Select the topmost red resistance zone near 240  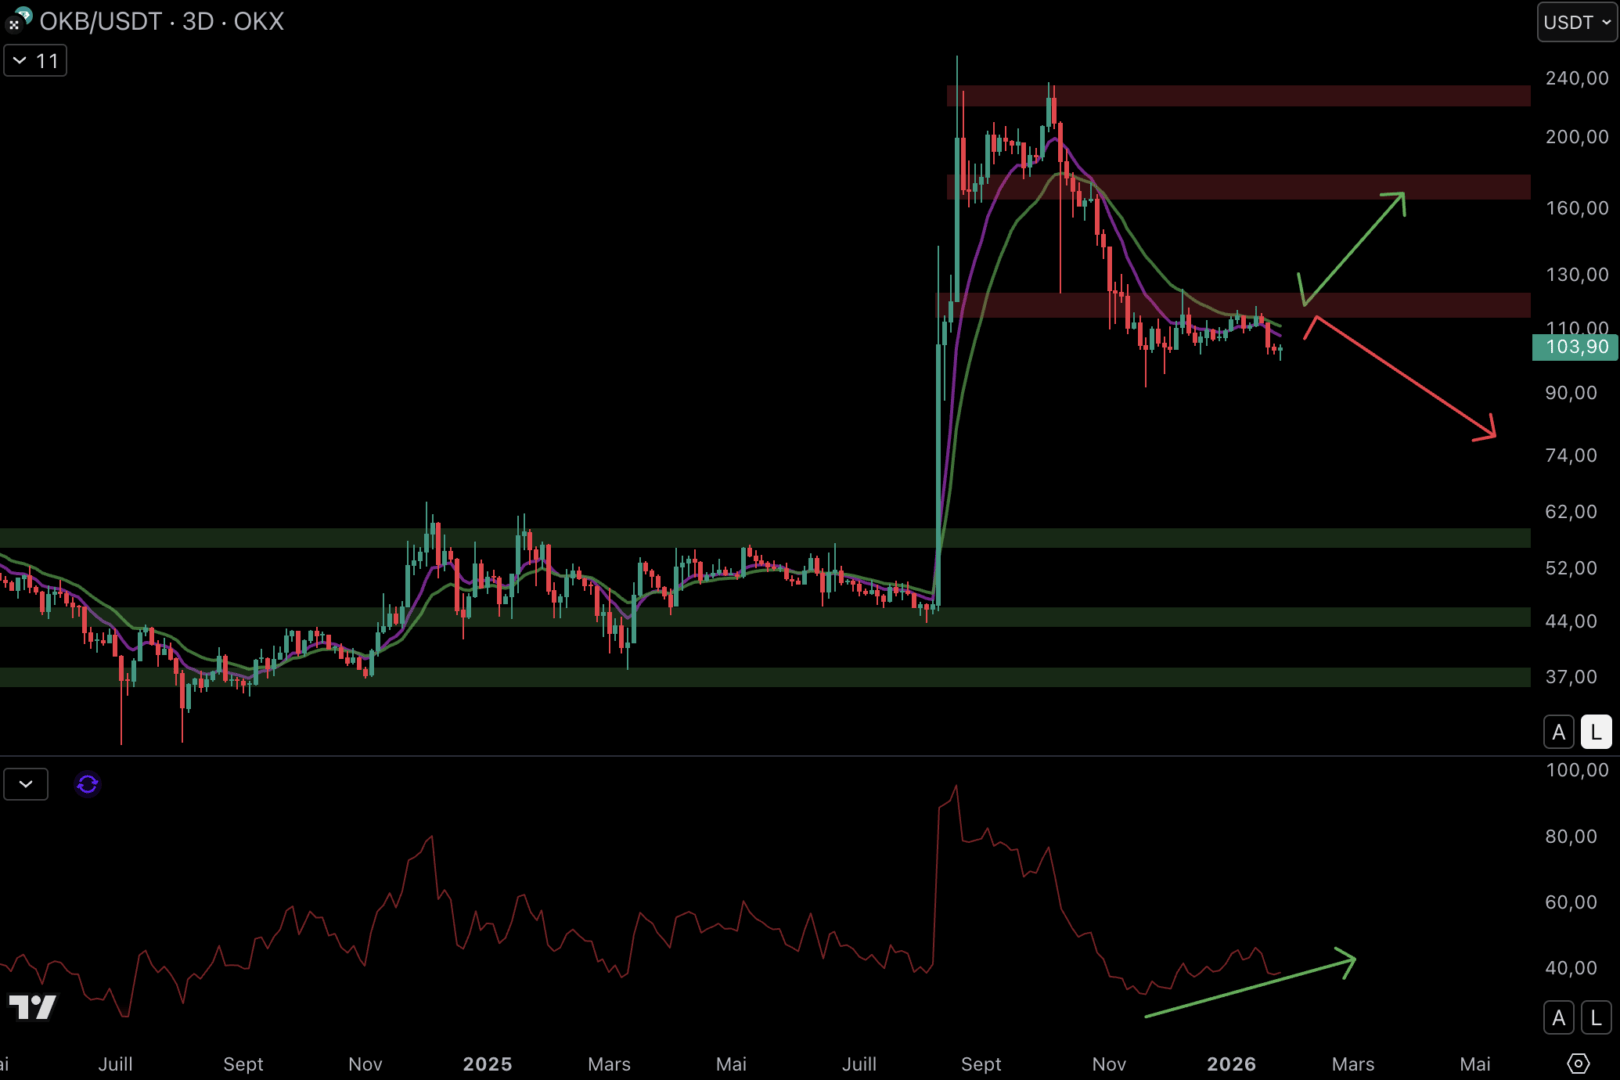click(x=1238, y=96)
